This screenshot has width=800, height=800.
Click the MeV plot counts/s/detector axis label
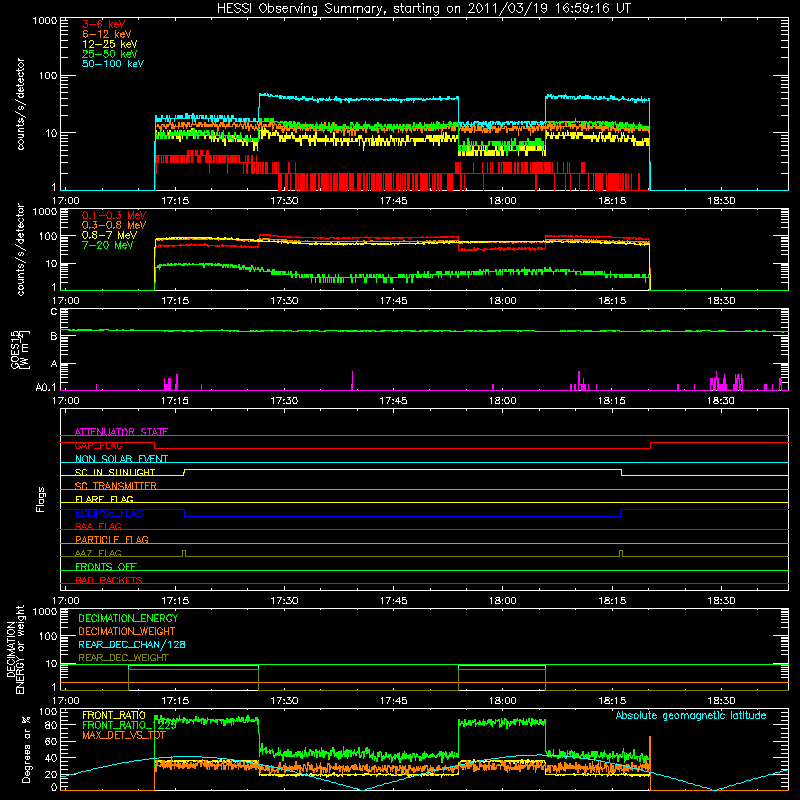[x=20, y=249]
